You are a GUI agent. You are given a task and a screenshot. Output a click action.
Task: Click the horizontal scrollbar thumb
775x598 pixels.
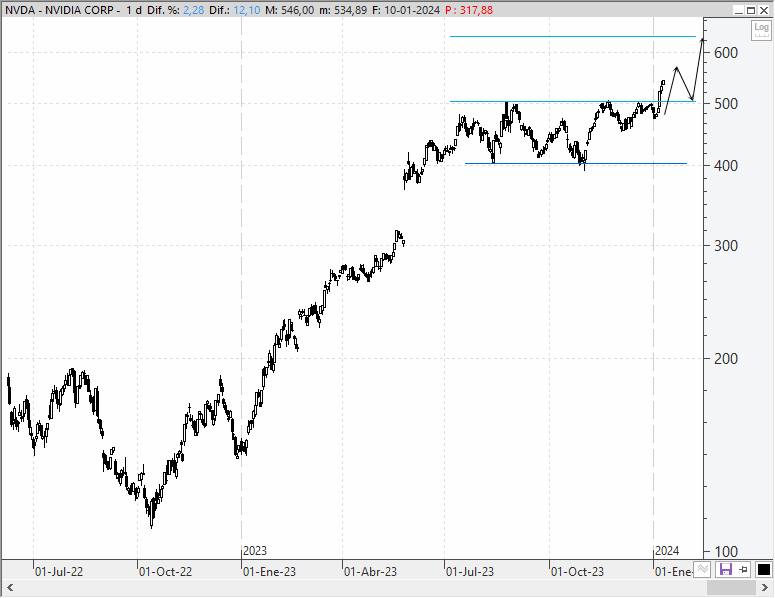(x=731, y=588)
